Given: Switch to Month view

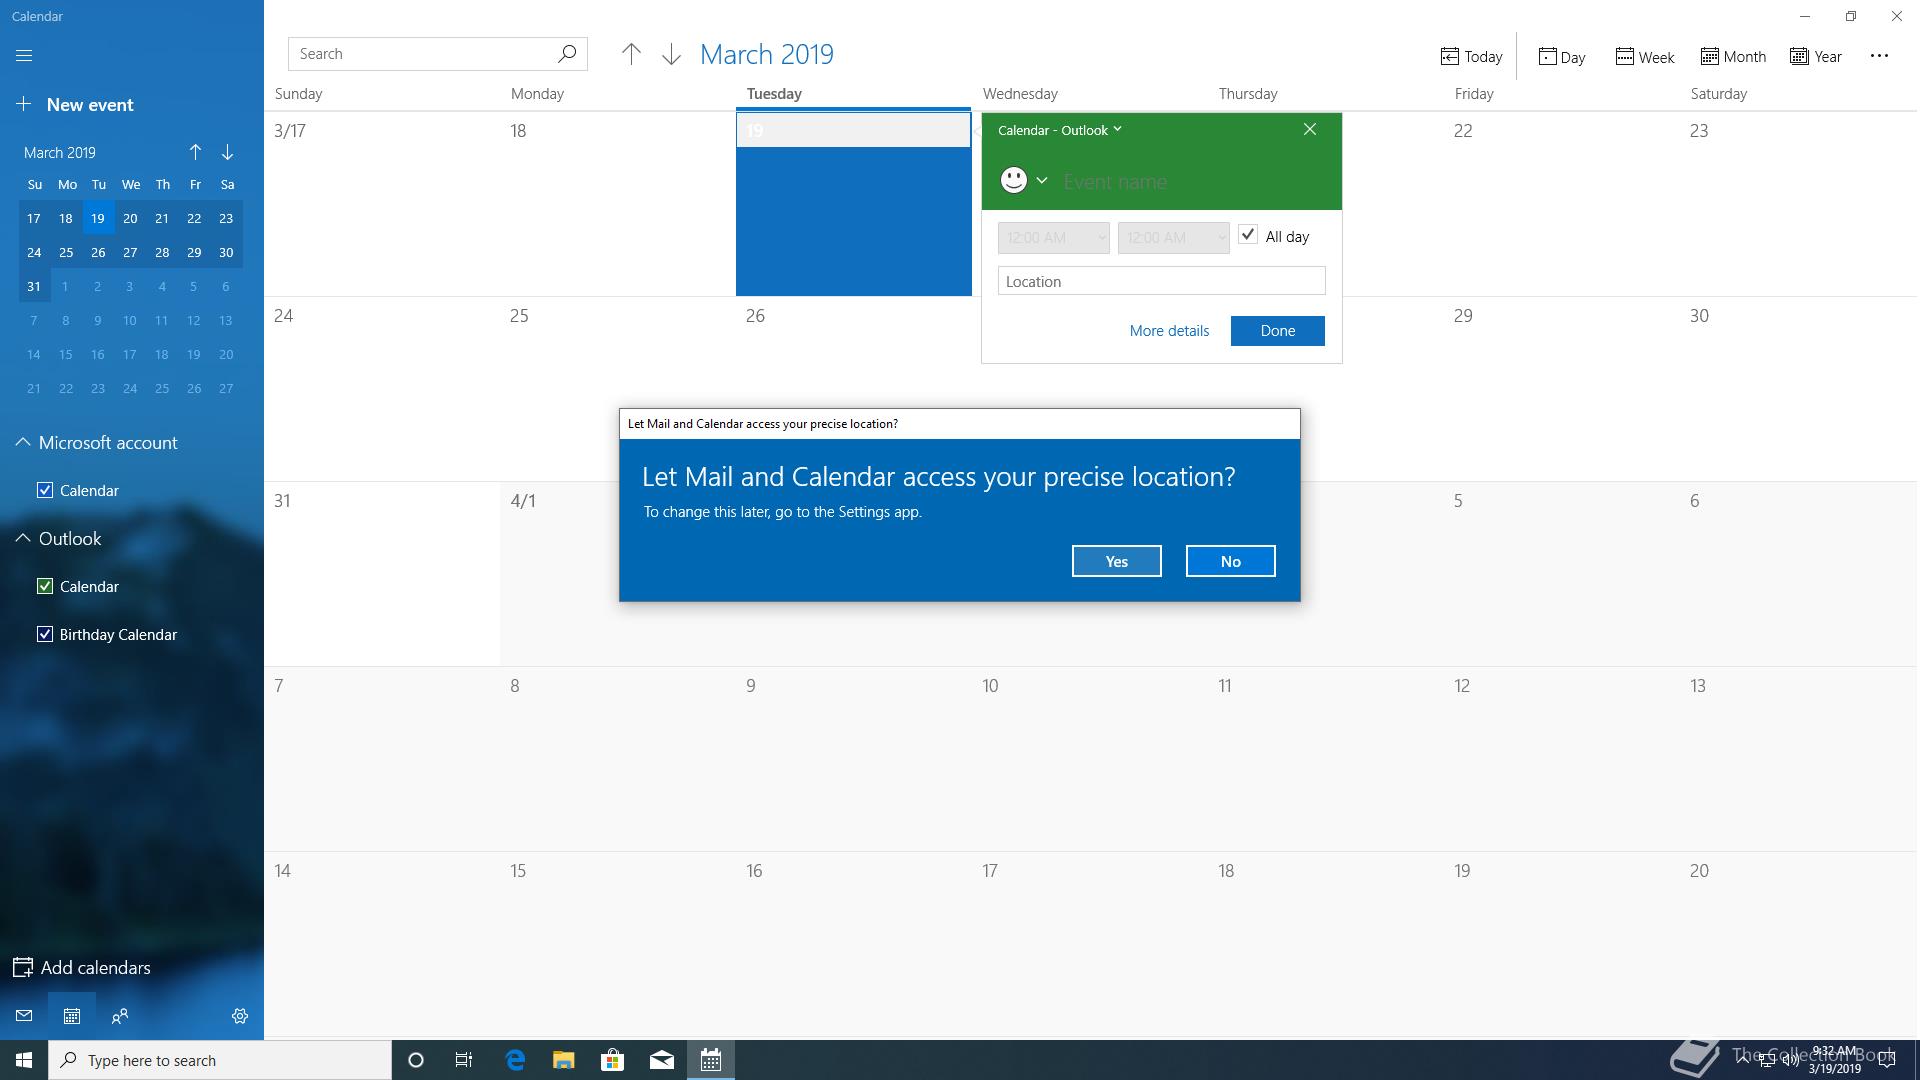Looking at the screenshot, I should (x=1733, y=56).
